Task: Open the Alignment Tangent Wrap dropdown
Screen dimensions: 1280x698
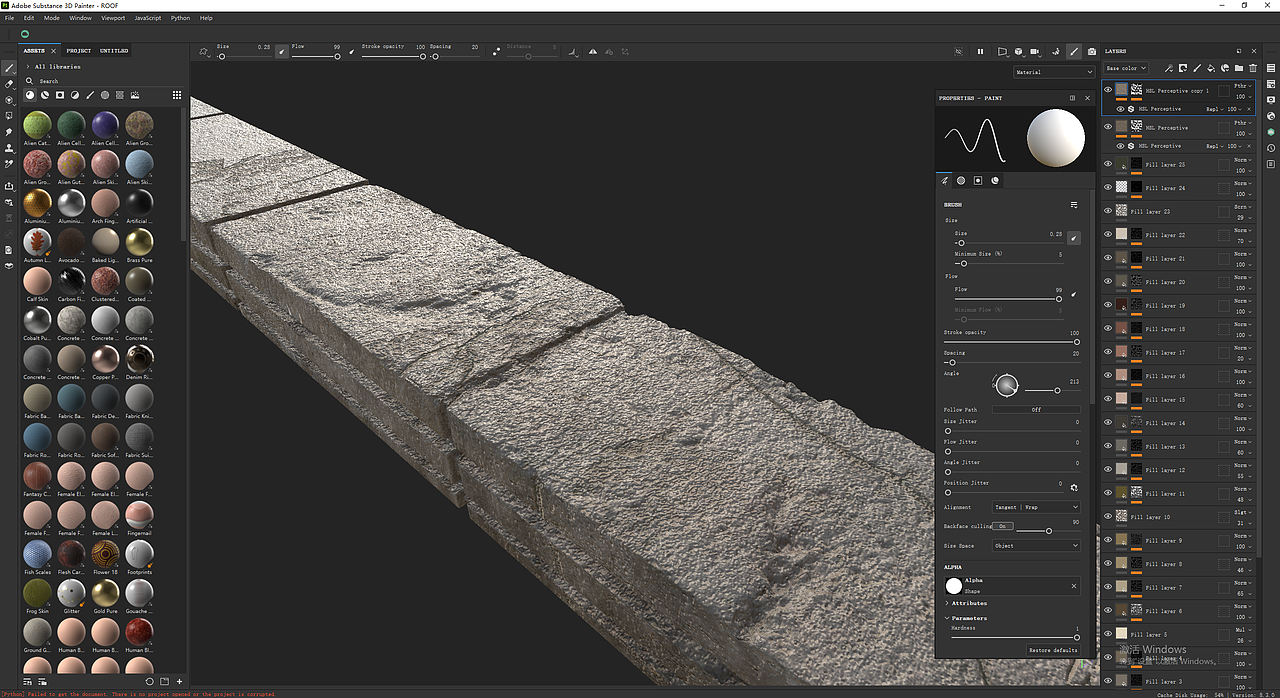Action: click(1036, 507)
